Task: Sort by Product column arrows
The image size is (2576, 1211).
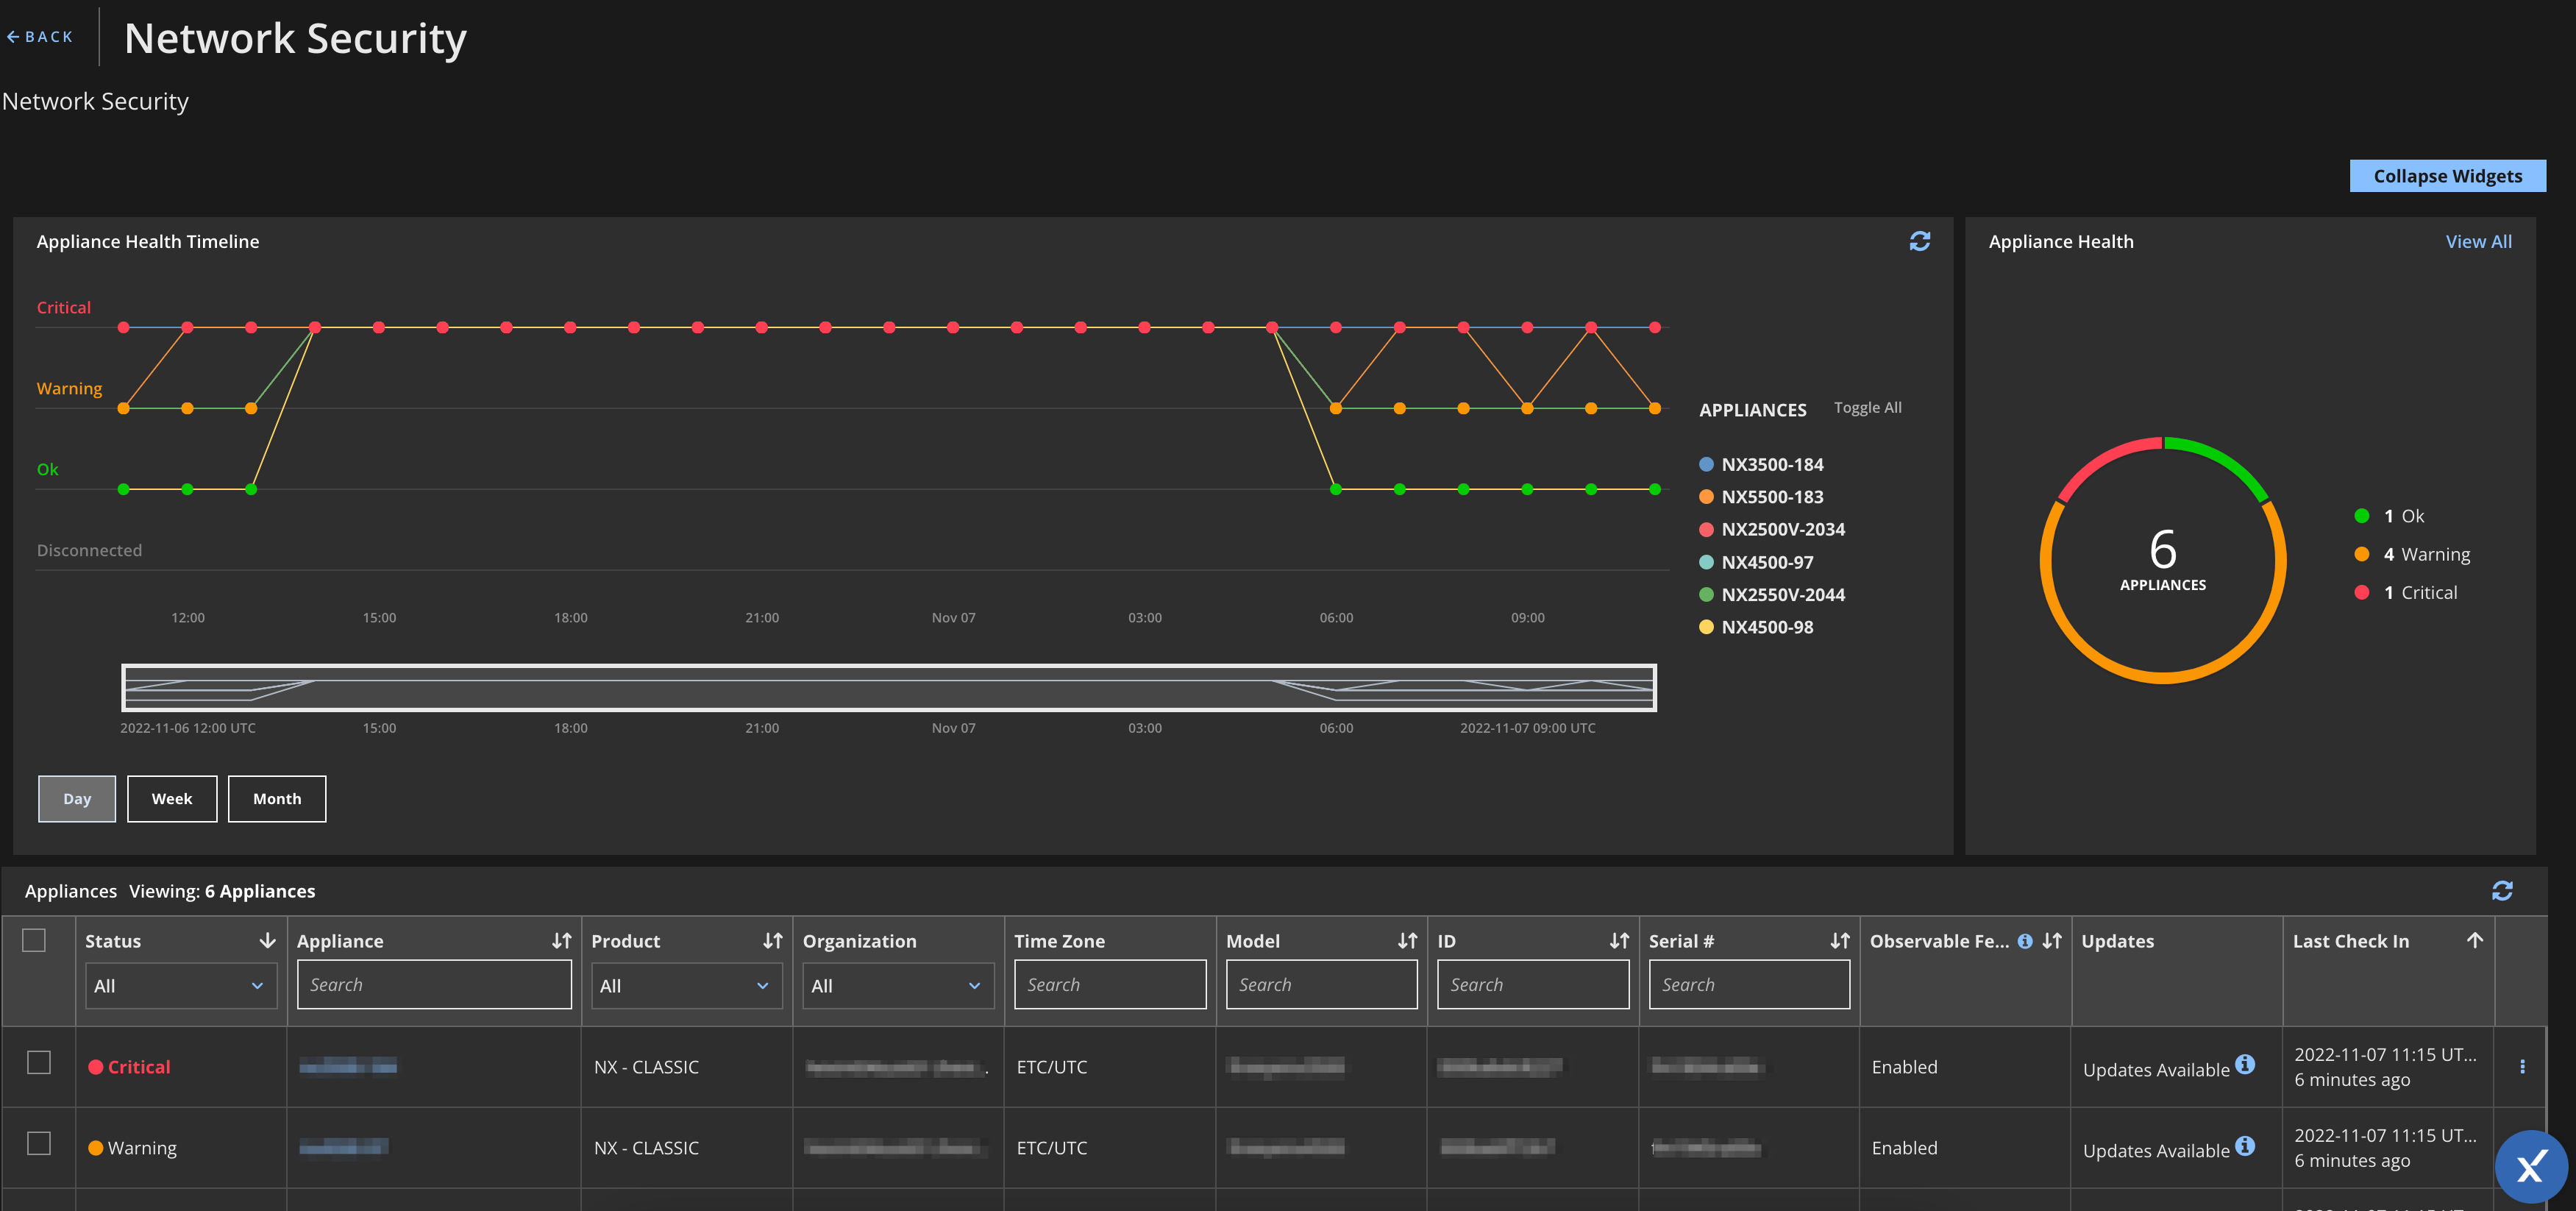Action: (773, 940)
